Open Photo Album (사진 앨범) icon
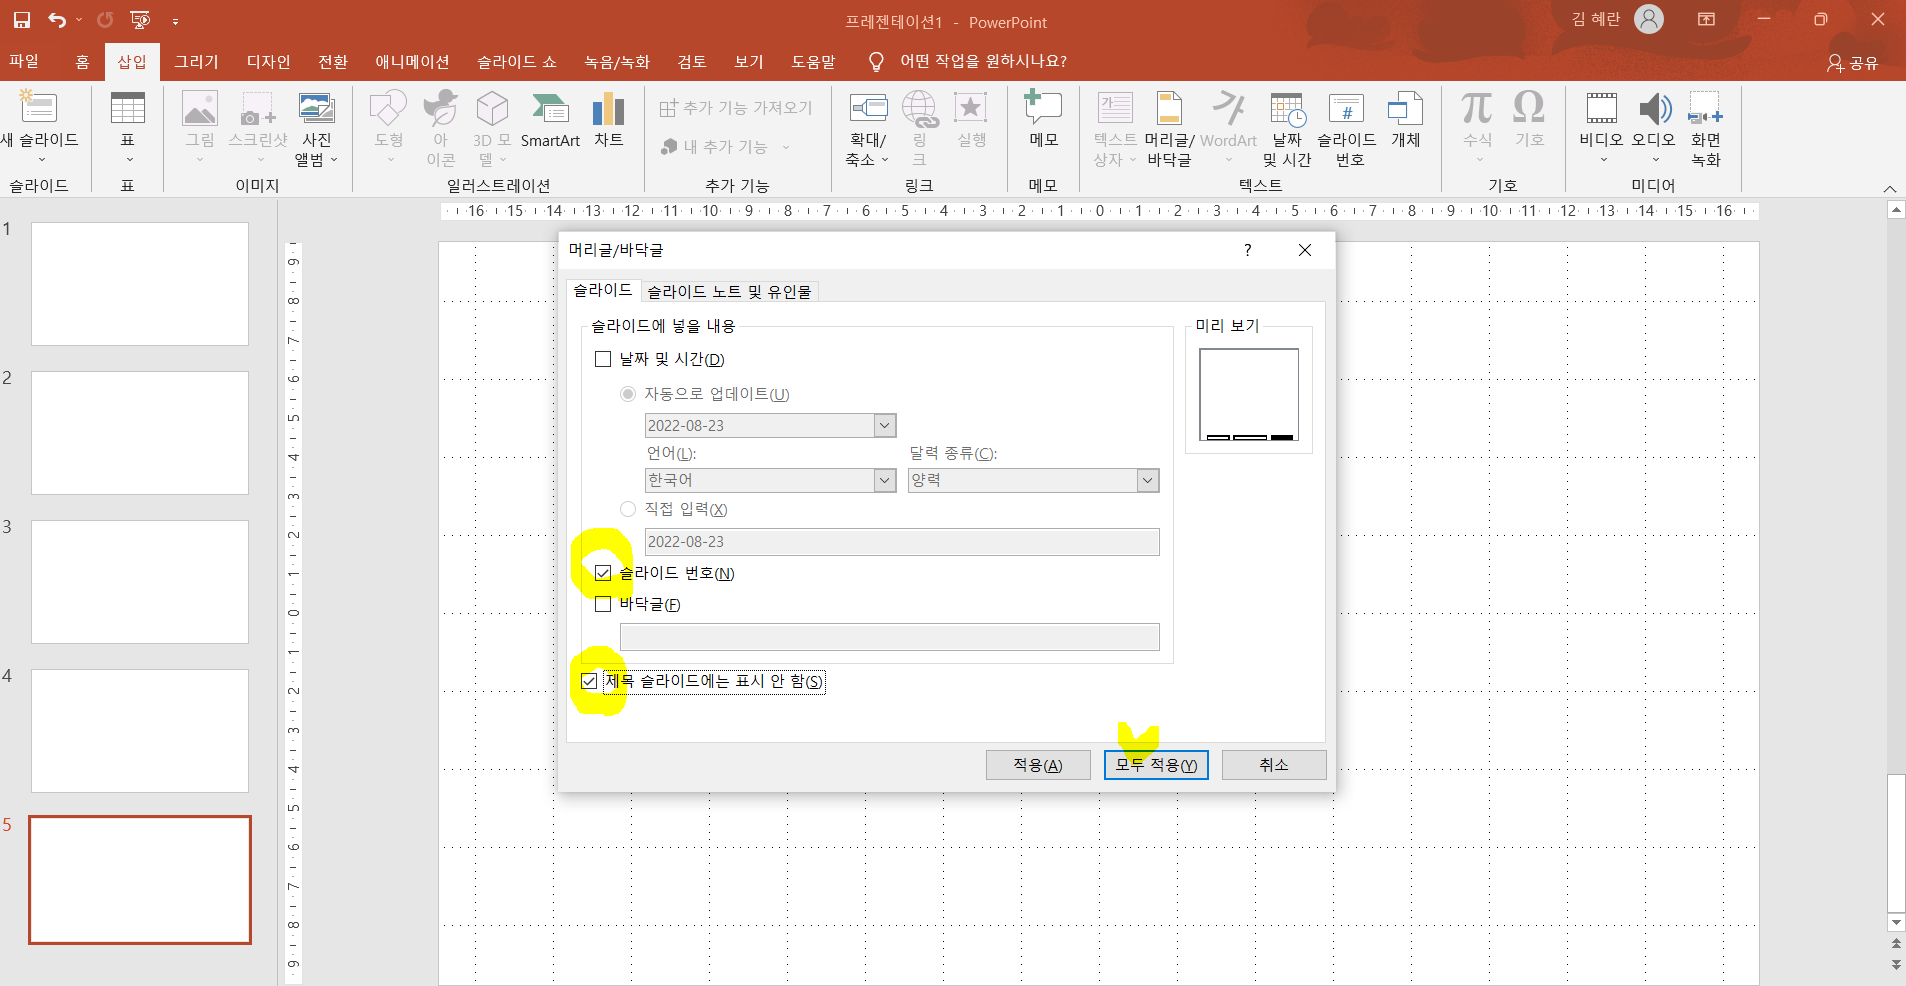This screenshot has height=986, width=1906. (x=317, y=128)
